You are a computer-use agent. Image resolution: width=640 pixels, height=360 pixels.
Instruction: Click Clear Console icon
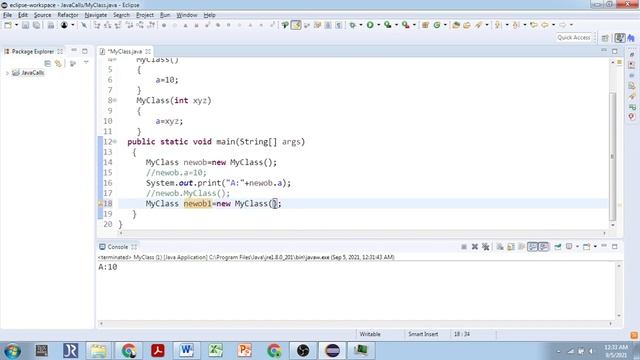pos(500,247)
